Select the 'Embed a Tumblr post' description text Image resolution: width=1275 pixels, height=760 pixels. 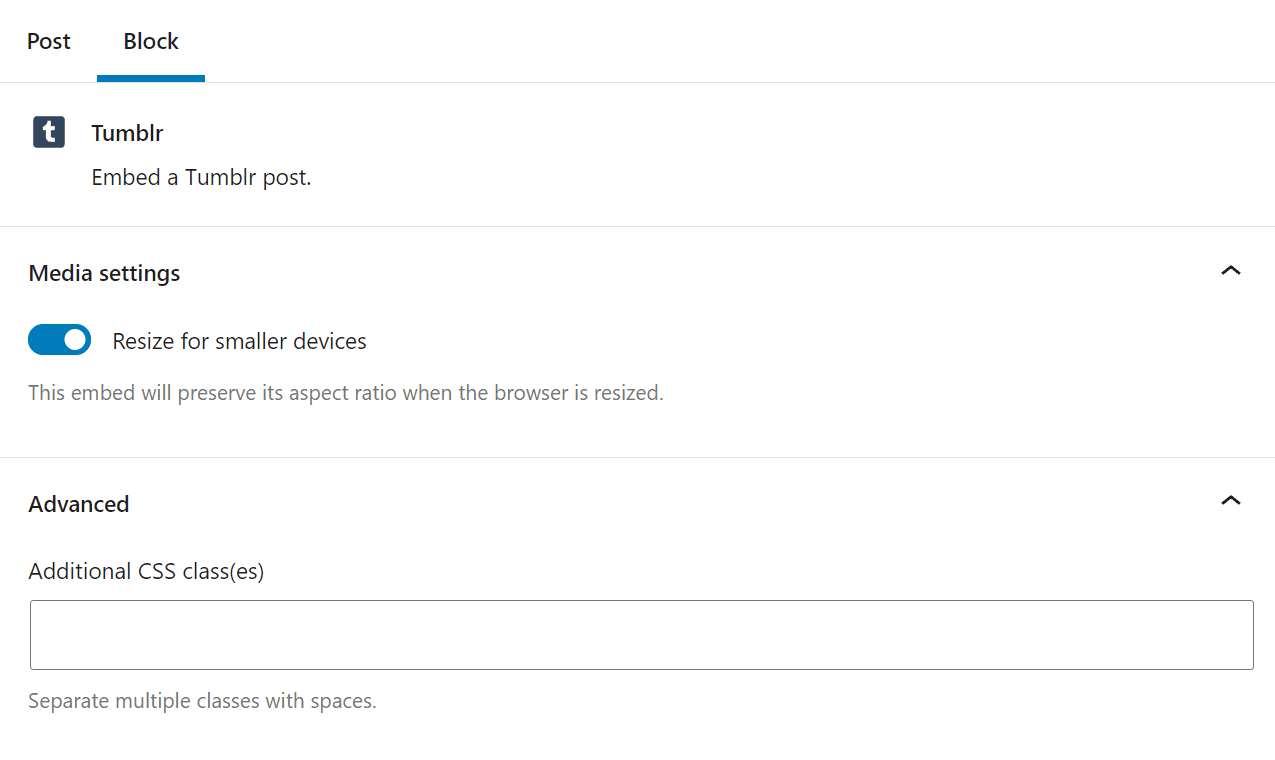pos(201,176)
